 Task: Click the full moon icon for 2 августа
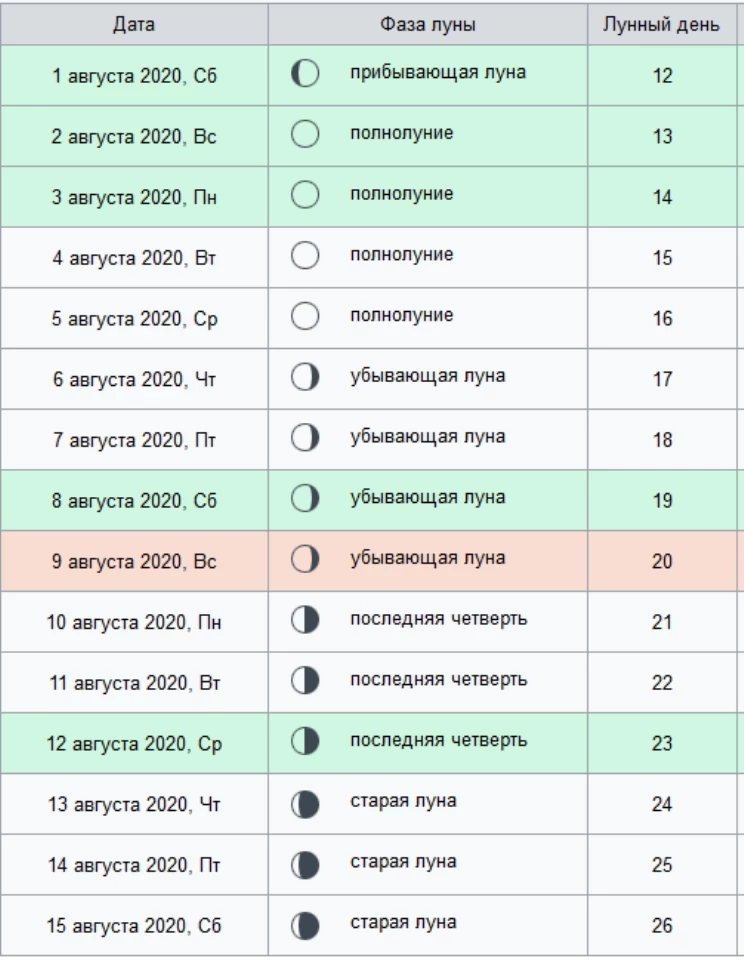[x=305, y=135]
